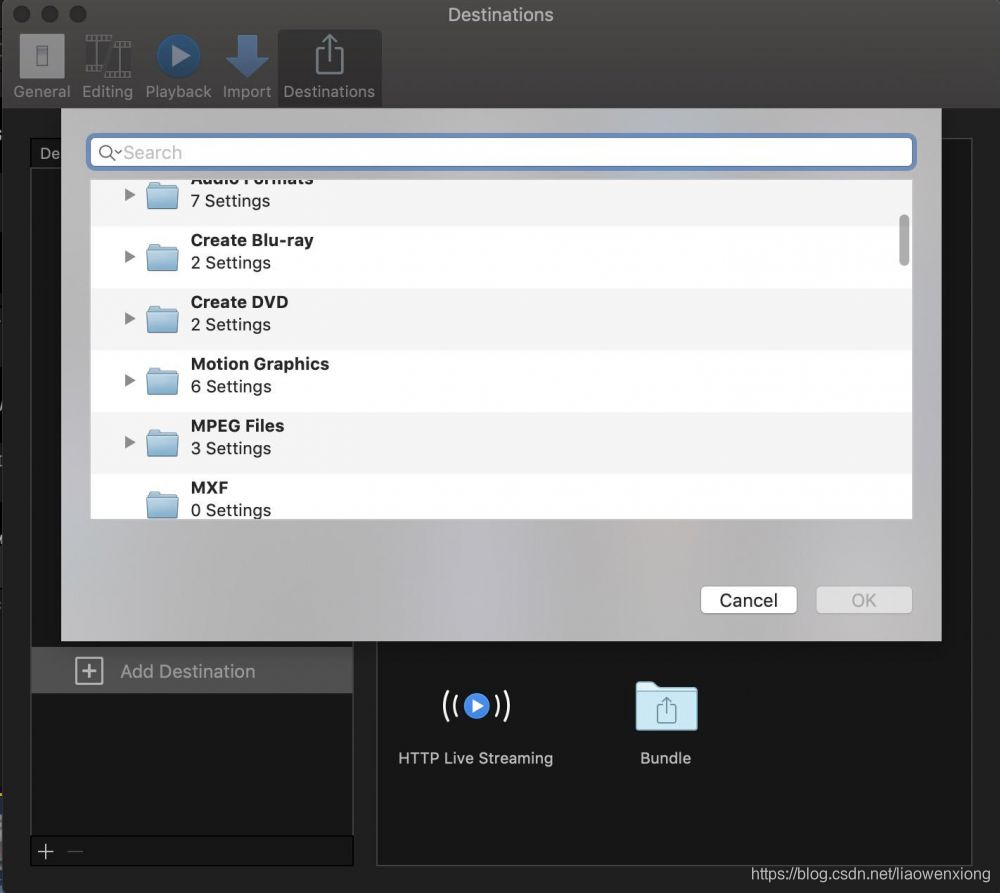1000x893 pixels.
Task: Click the greyed-out OK button
Action: [864, 600]
